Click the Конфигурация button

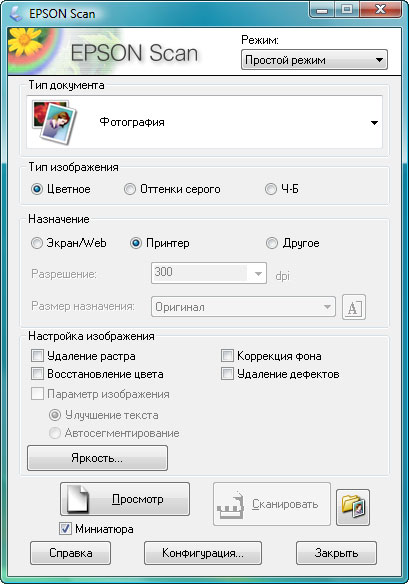tap(203, 553)
